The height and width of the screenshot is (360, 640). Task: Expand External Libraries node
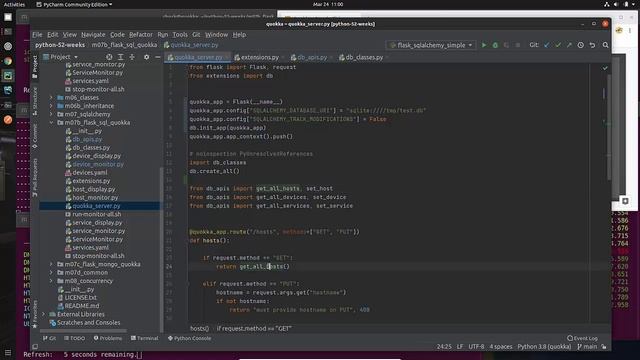[x=44, y=314]
